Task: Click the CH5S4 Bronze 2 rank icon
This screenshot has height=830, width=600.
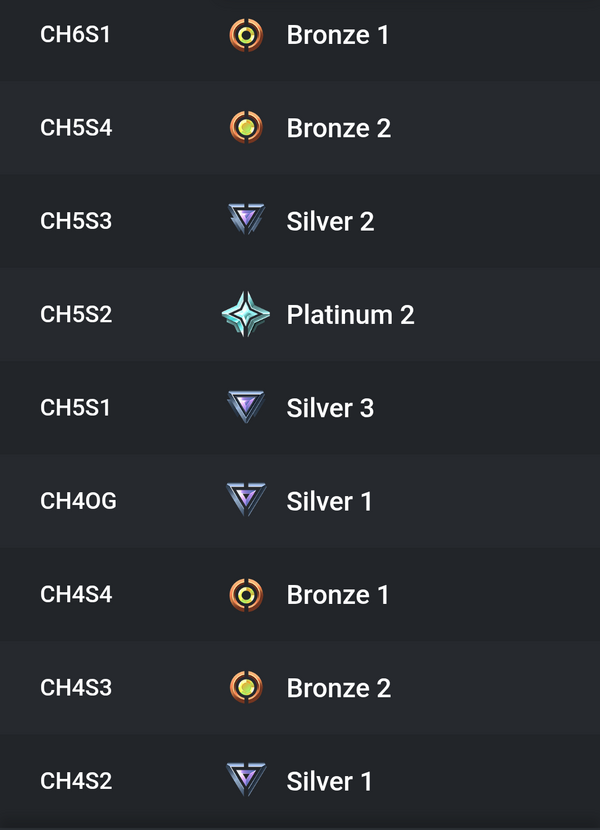Action: tap(245, 128)
